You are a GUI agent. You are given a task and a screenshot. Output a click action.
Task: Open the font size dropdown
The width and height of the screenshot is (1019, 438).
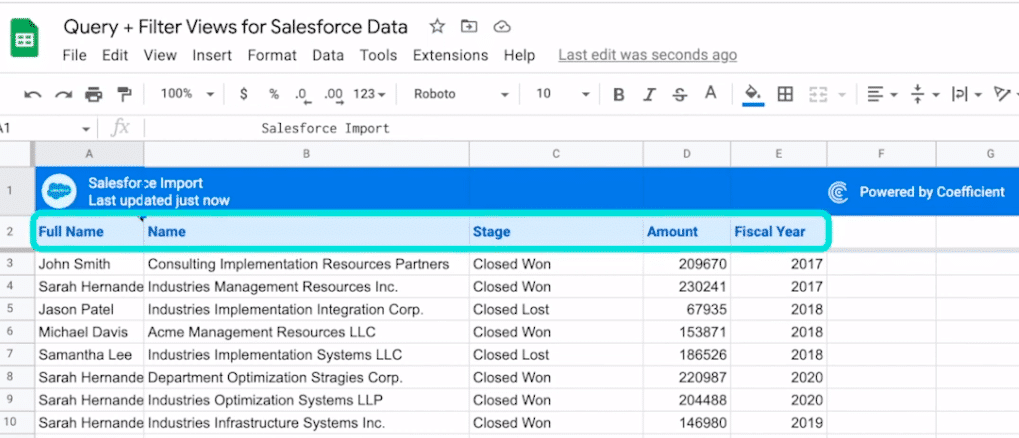click(562, 94)
